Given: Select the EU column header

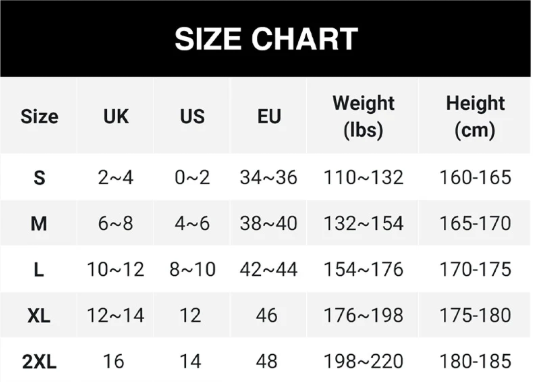Looking at the screenshot, I should 269,116.
